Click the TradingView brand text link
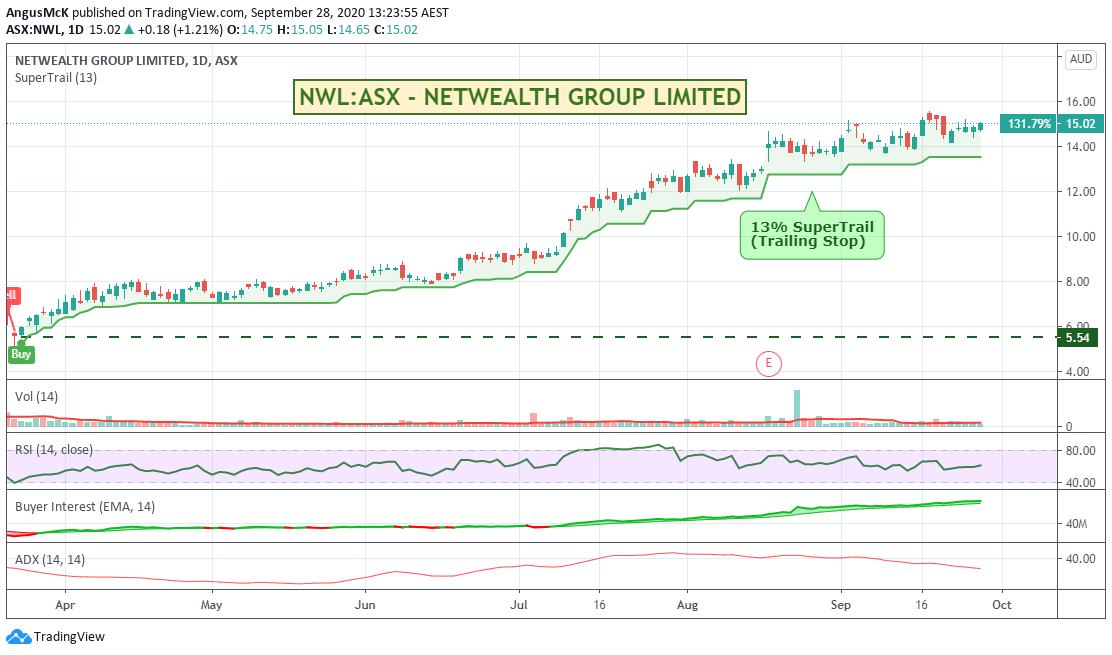The height and width of the screenshot is (655, 1112). [70, 637]
